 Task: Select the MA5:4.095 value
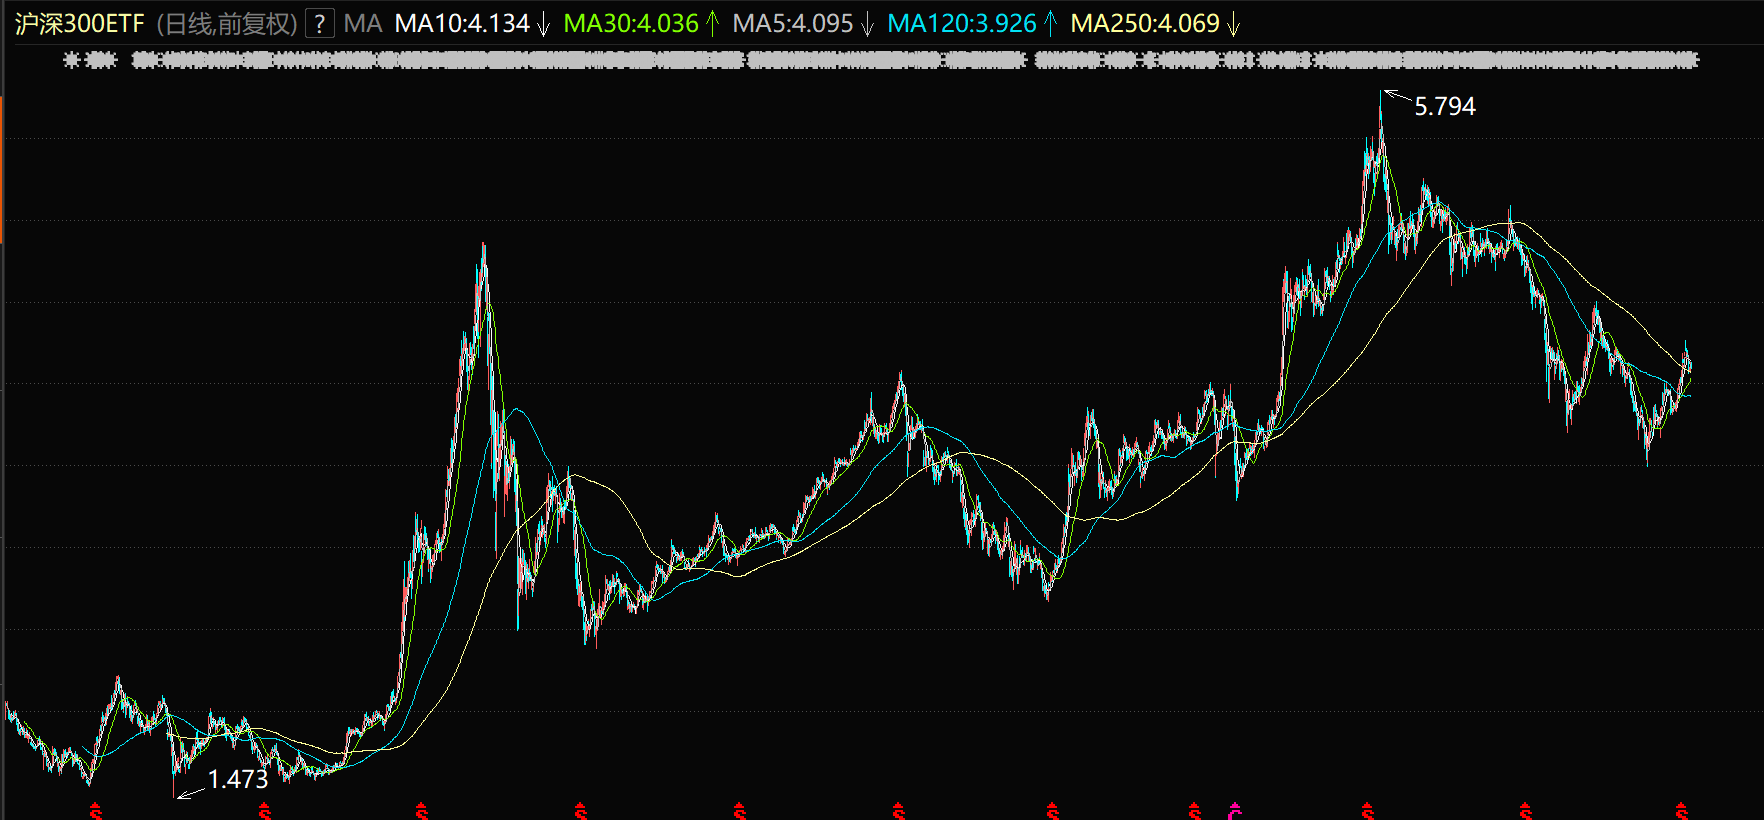click(x=793, y=23)
